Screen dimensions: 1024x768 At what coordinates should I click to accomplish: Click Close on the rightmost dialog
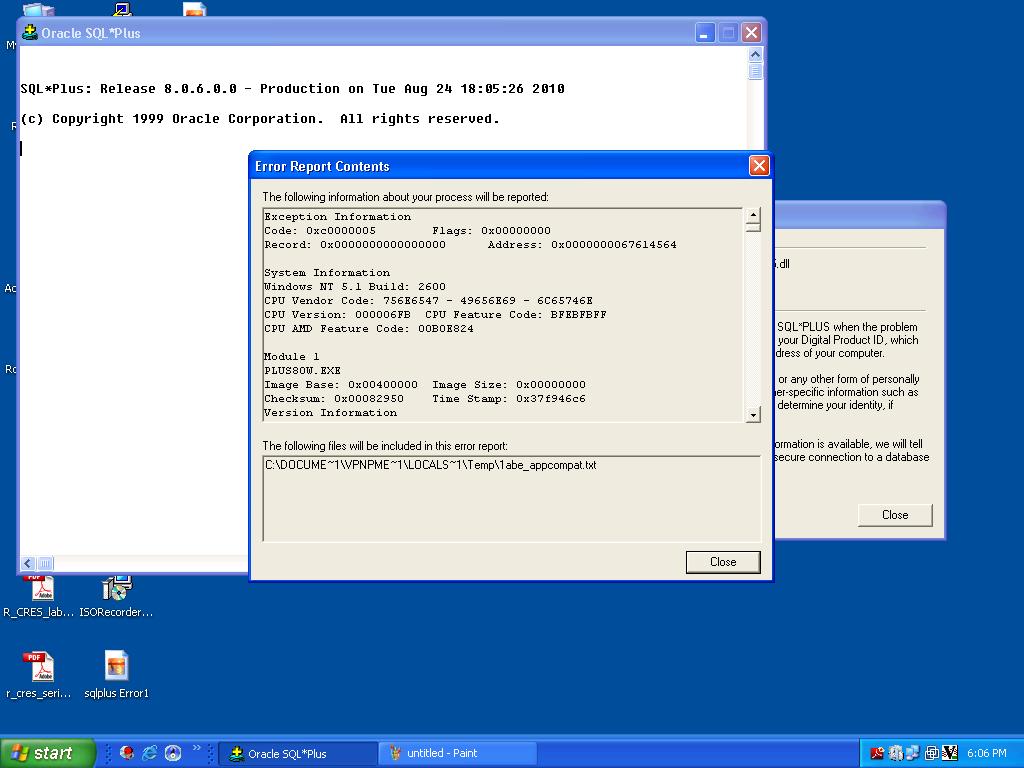[x=894, y=514]
